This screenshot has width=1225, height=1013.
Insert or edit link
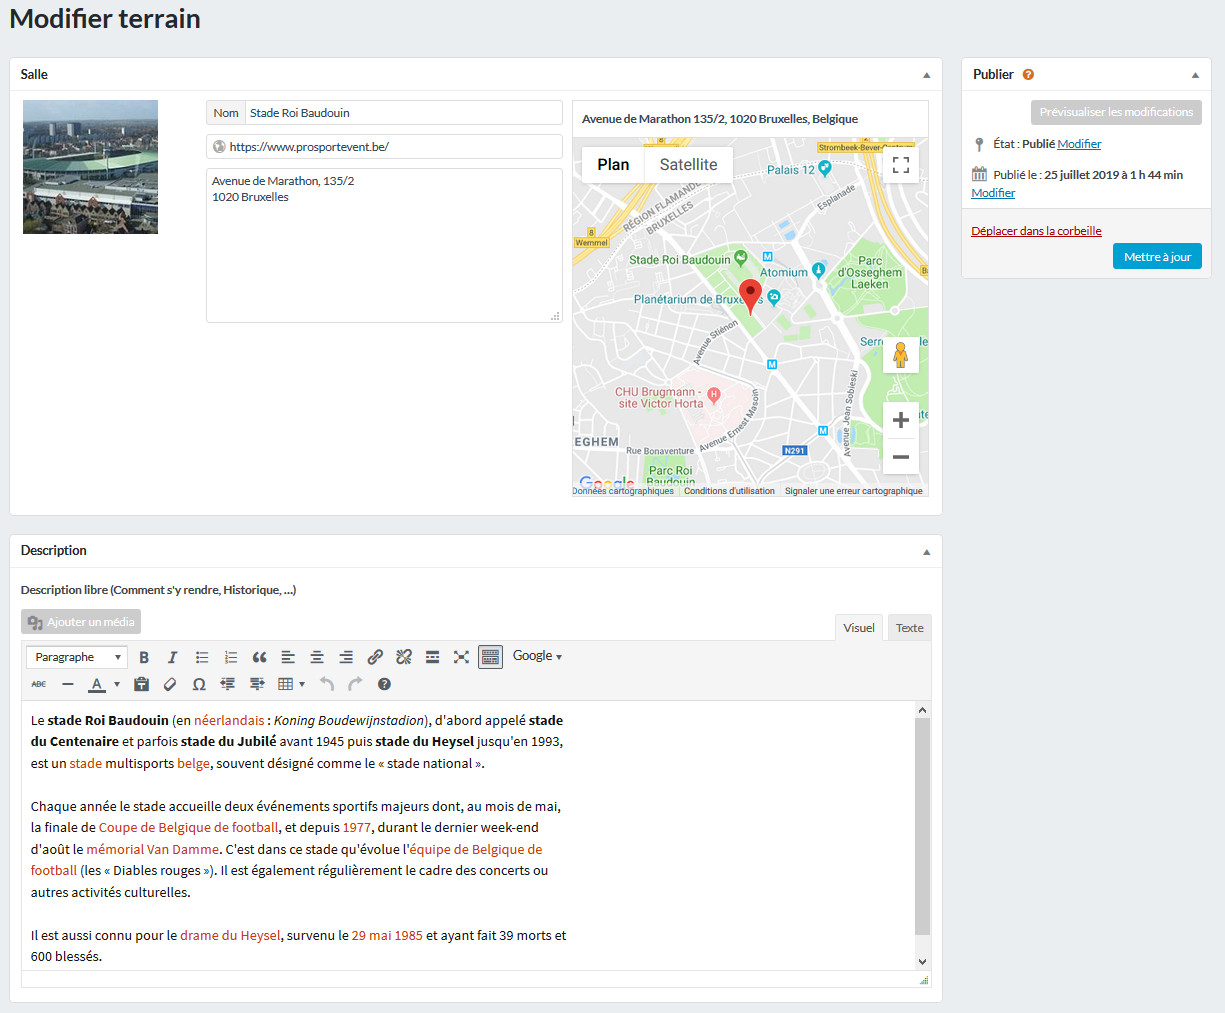[375, 657]
